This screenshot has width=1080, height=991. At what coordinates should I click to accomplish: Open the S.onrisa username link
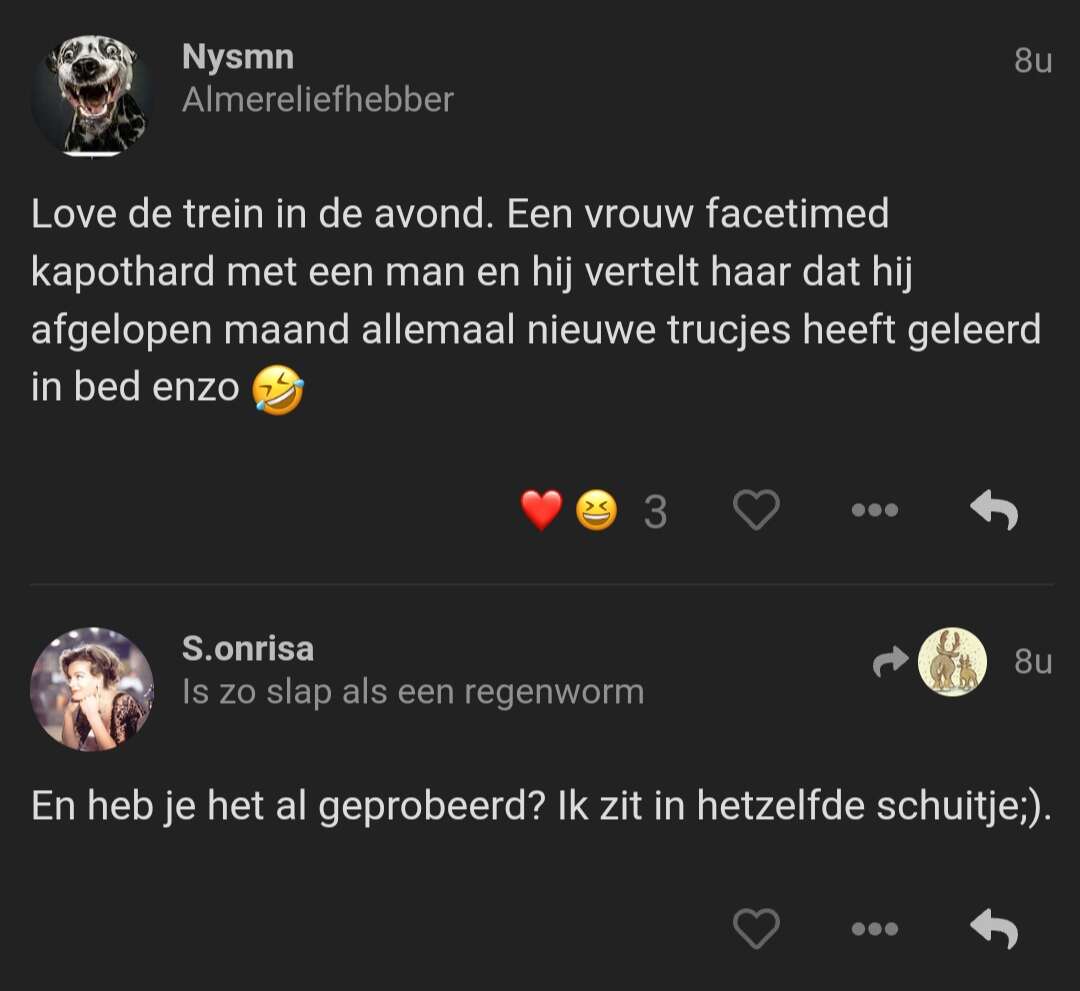pos(248,649)
